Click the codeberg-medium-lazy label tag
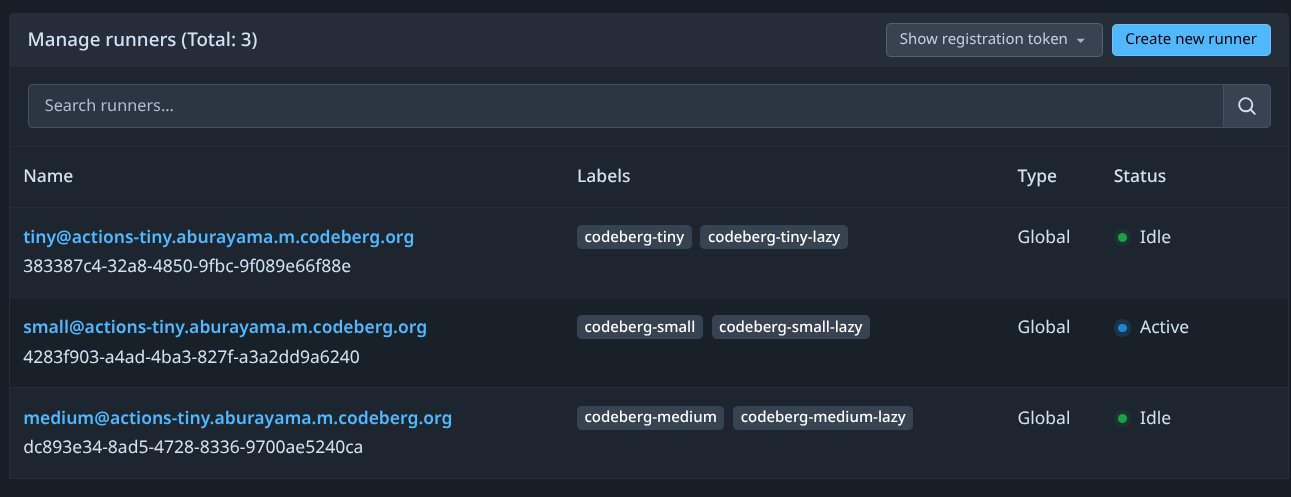 [x=823, y=417]
